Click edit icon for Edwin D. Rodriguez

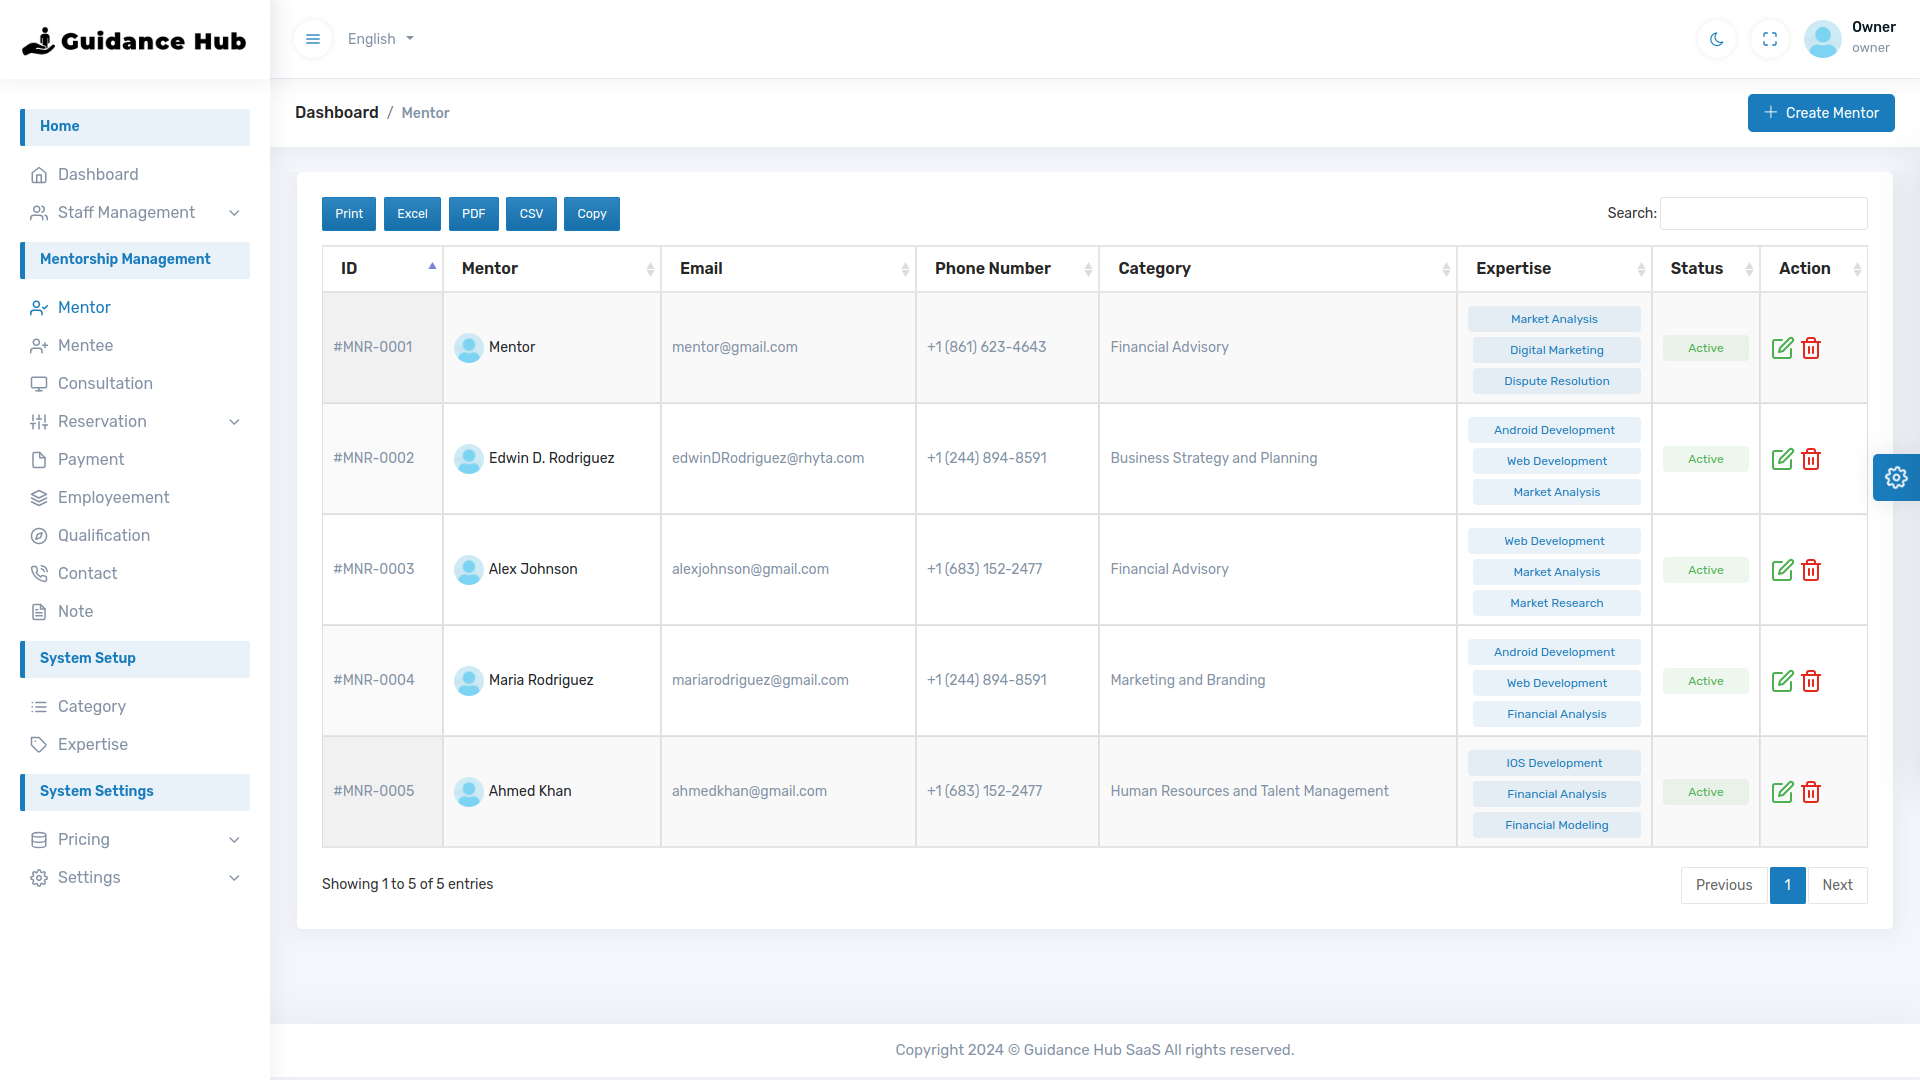[1782, 459]
